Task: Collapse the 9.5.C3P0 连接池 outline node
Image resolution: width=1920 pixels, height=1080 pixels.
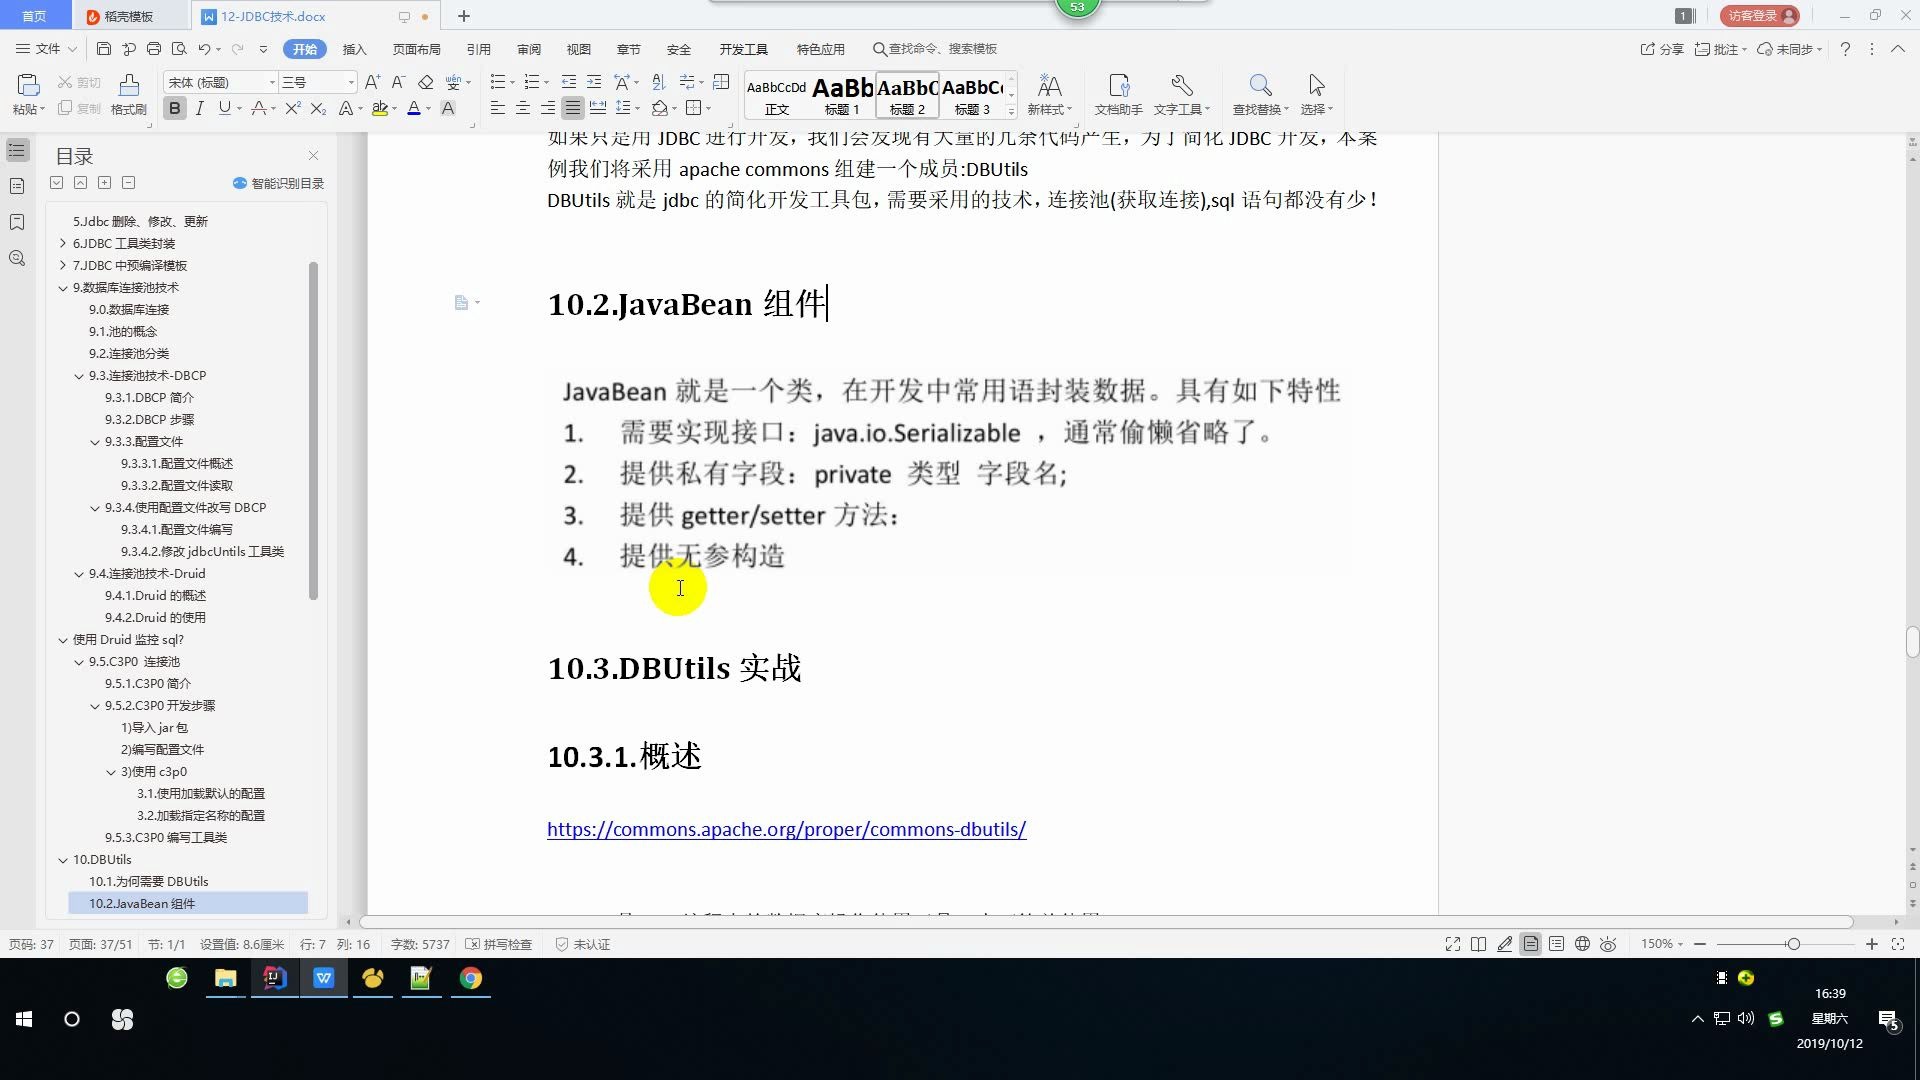Action: (79, 661)
